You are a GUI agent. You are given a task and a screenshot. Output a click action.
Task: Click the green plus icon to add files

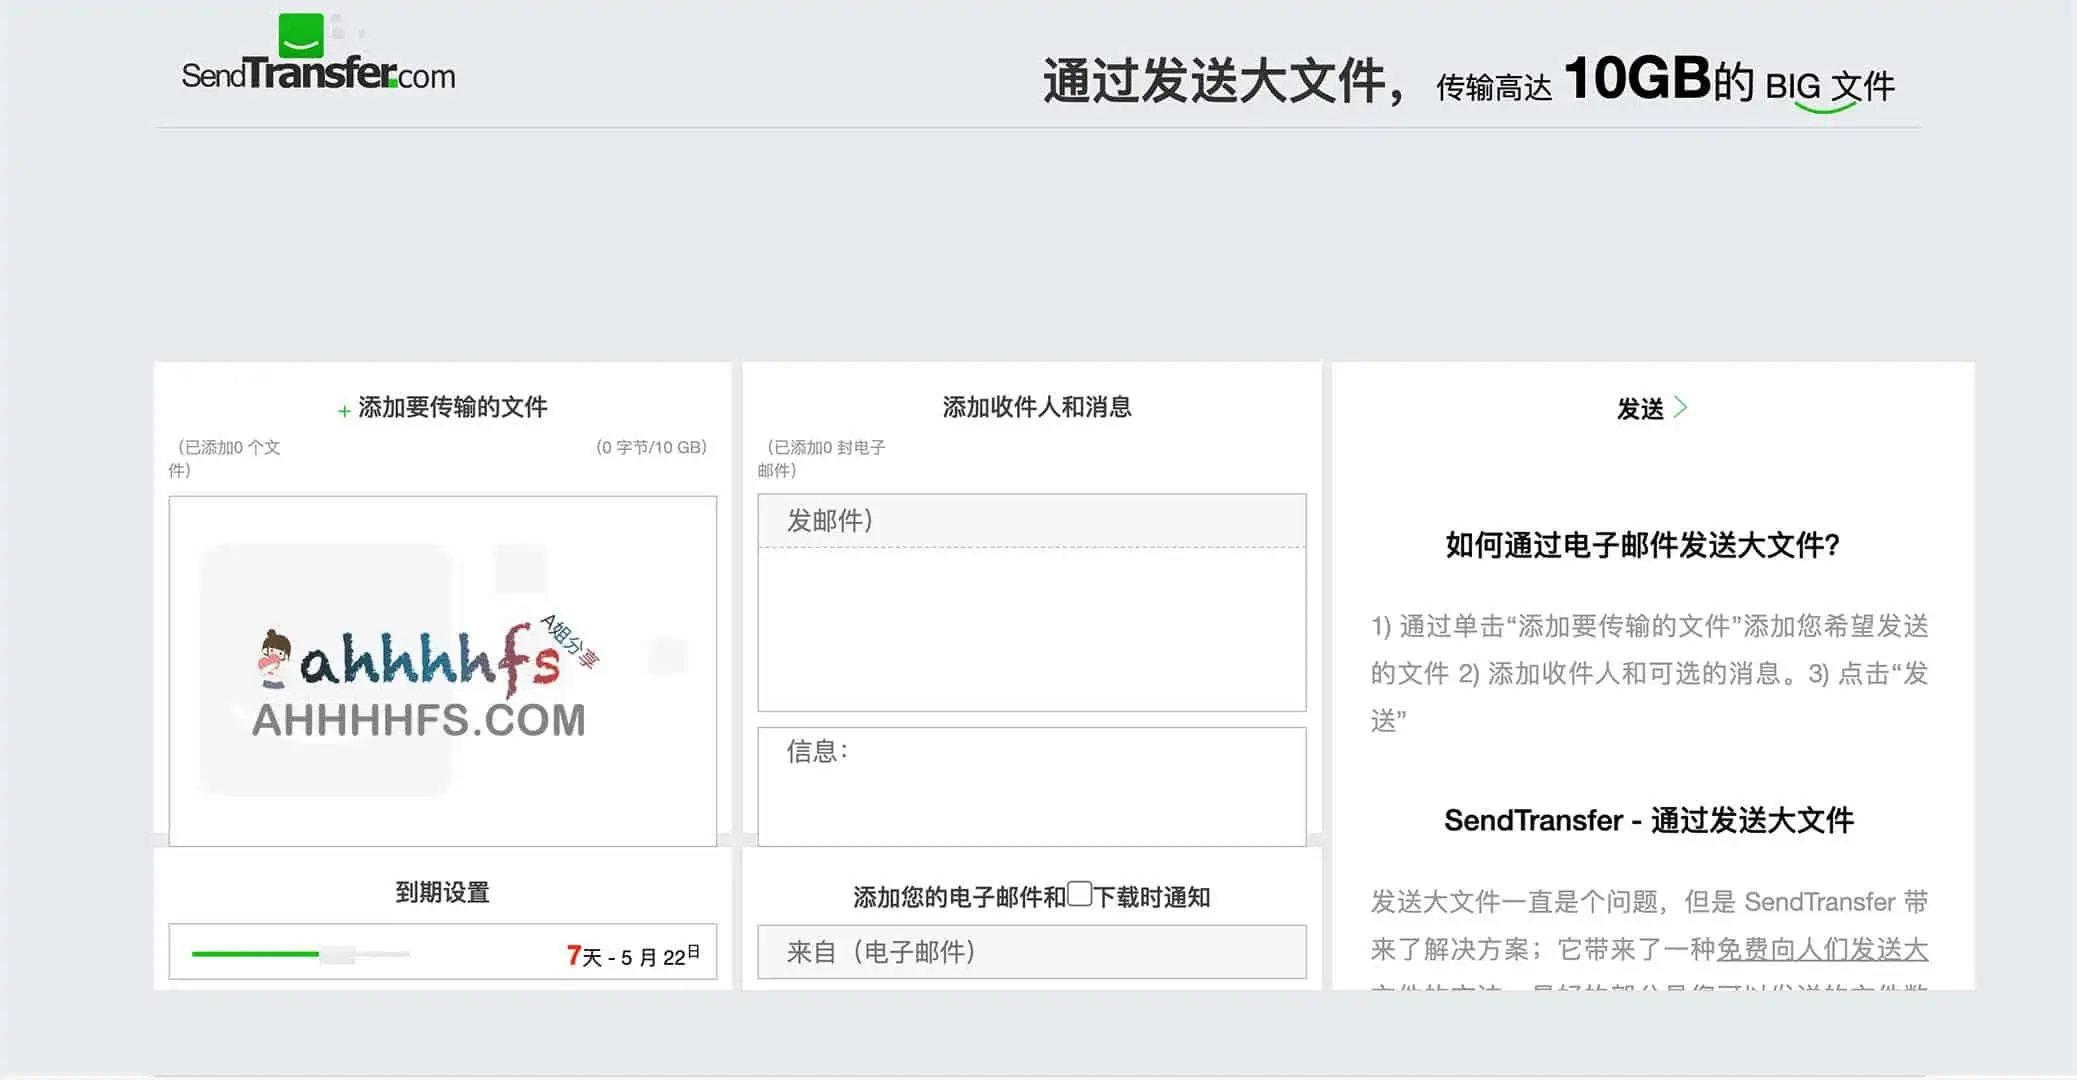341,407
